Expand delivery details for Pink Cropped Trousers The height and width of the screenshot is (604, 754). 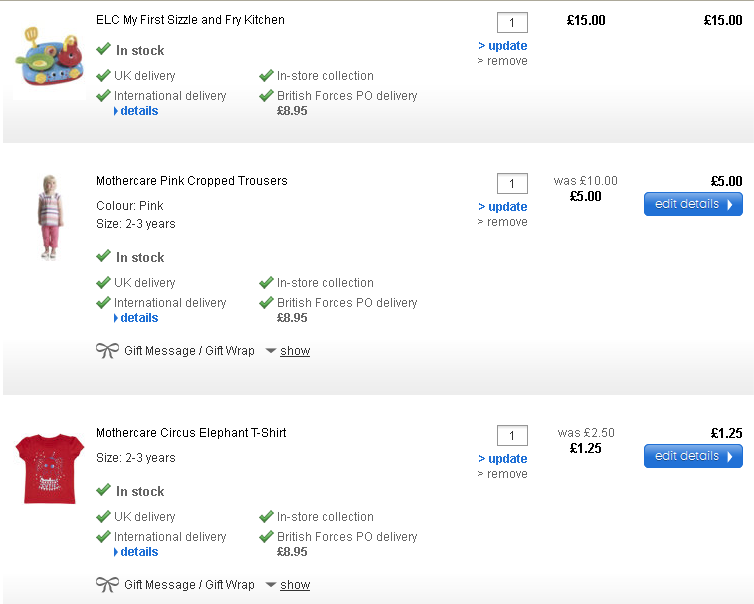pos(138,318)
